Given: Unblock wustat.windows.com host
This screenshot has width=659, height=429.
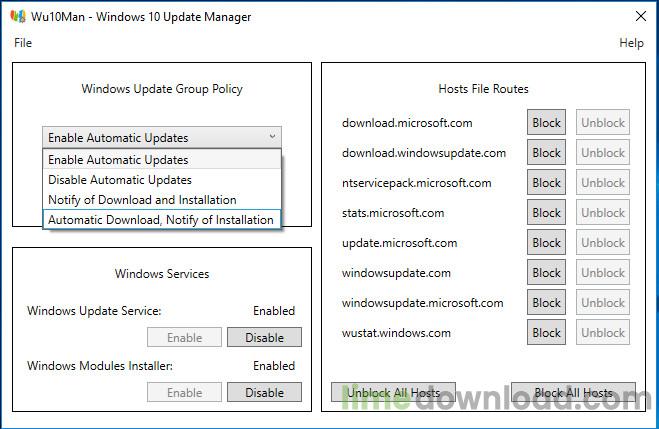Looking at the screenshot, I should (603, 333).
